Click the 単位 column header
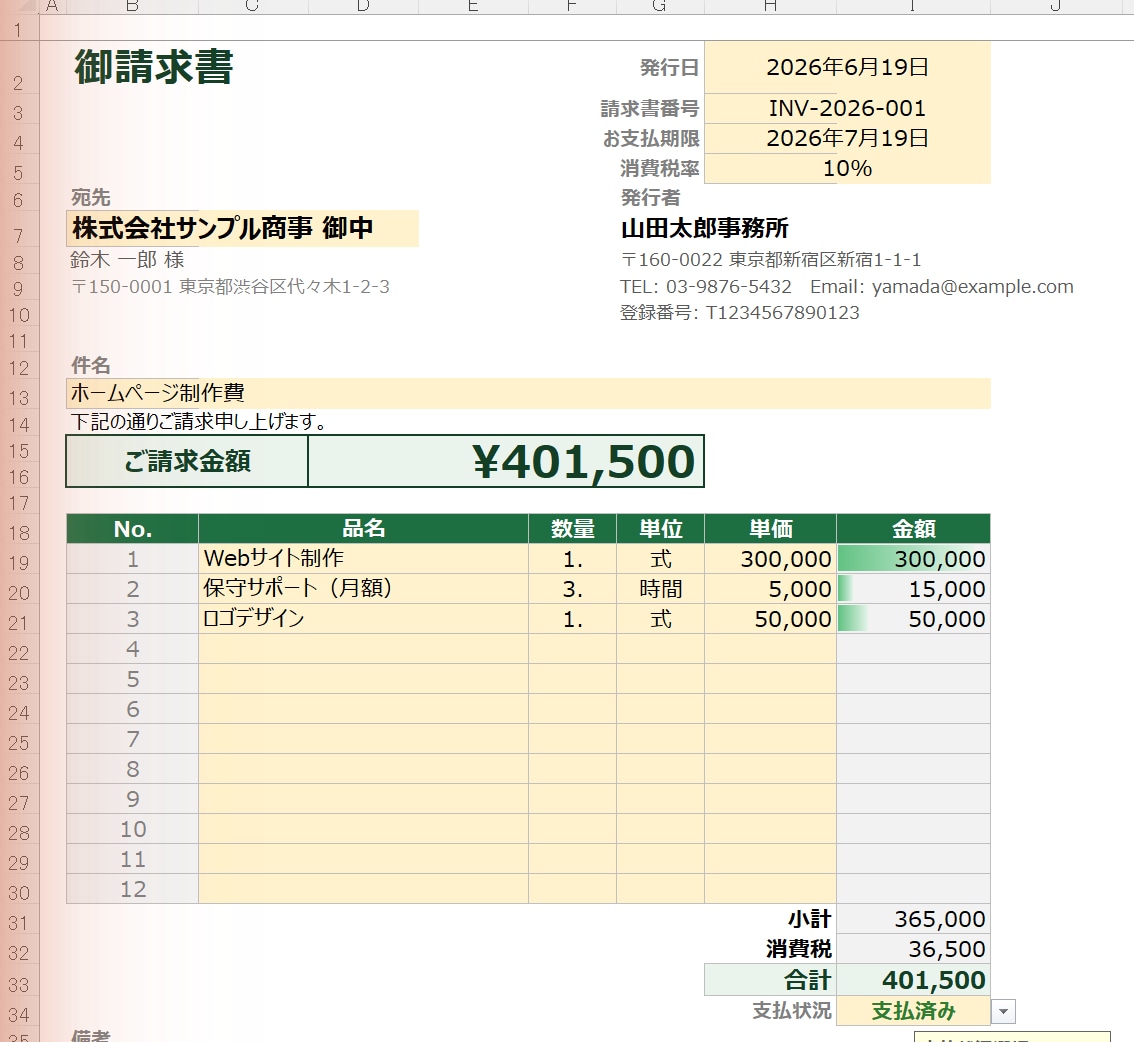Viewport: 1134px width, 1042px height. point(660,529)
